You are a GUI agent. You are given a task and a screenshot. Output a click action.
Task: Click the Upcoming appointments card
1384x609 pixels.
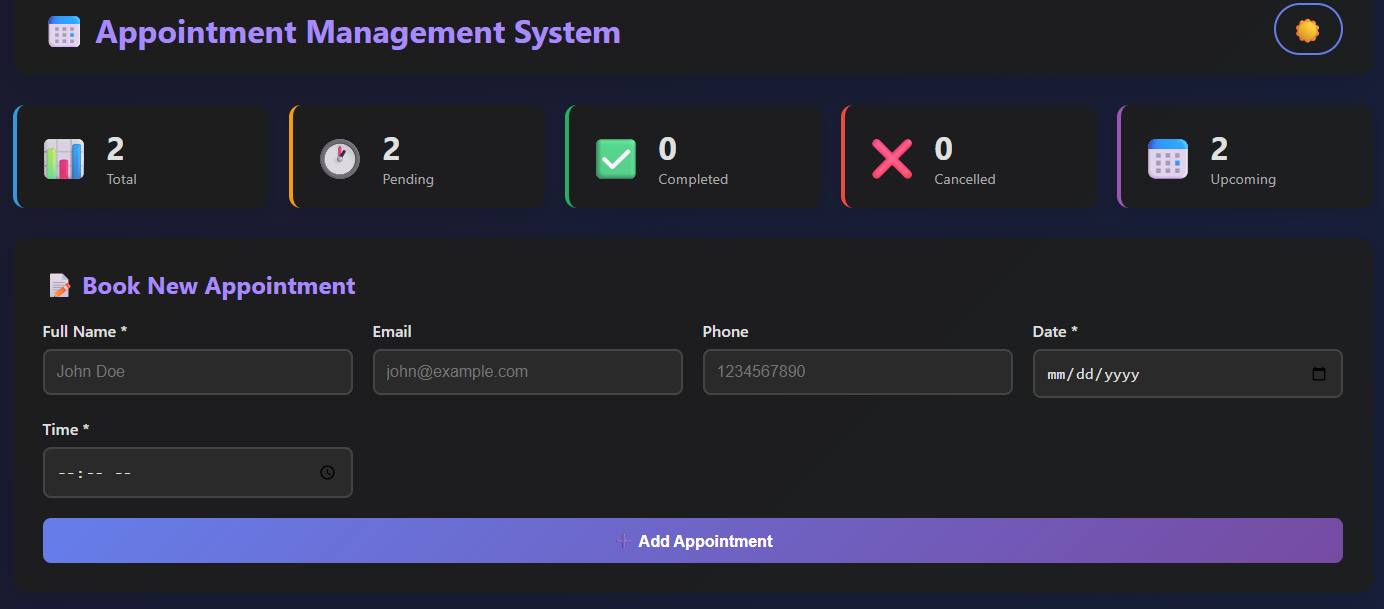pos(1244,156)
